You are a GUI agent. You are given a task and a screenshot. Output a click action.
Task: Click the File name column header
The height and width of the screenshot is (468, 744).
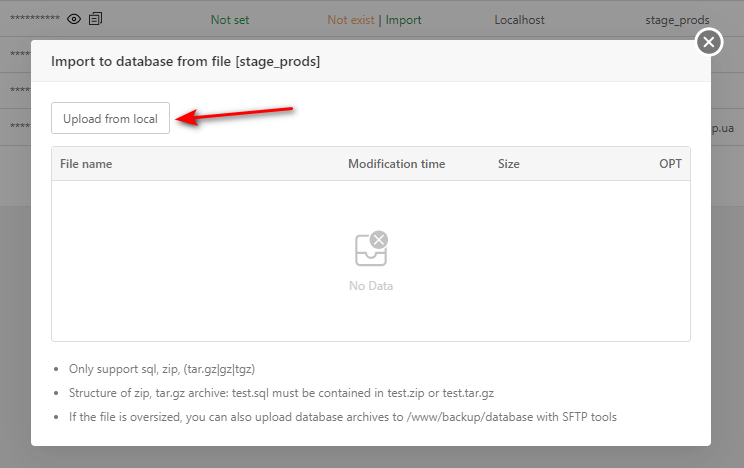[x=86, y=164]
